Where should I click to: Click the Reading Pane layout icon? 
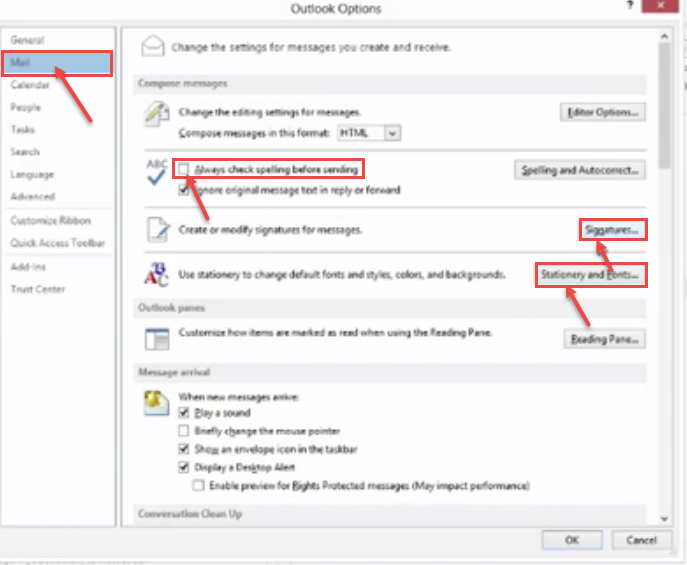click(x=157, y=339)
